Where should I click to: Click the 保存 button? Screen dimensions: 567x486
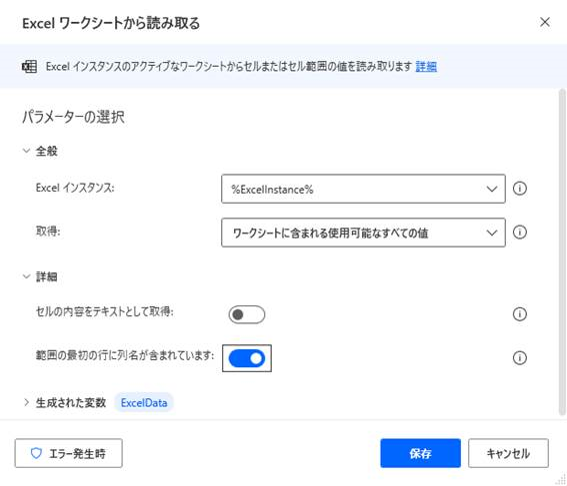point(421,453)
